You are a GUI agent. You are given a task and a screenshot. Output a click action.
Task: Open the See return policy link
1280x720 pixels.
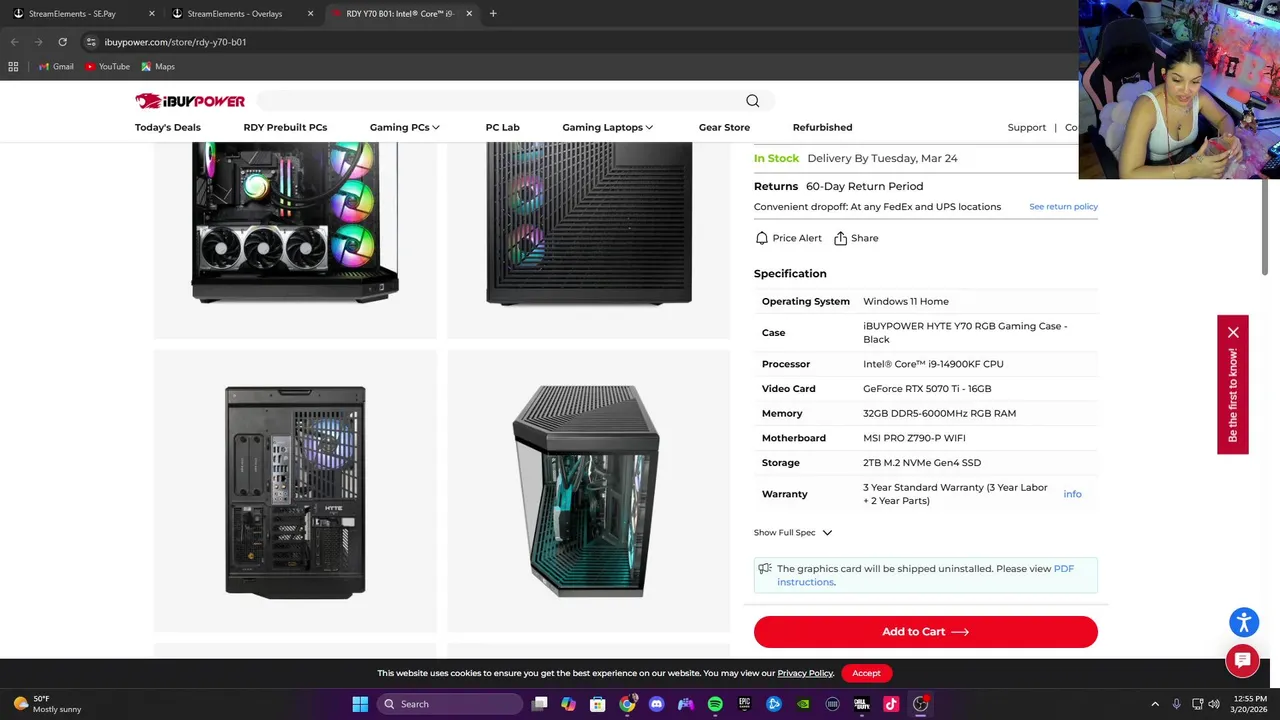[x=1063, y=207]
